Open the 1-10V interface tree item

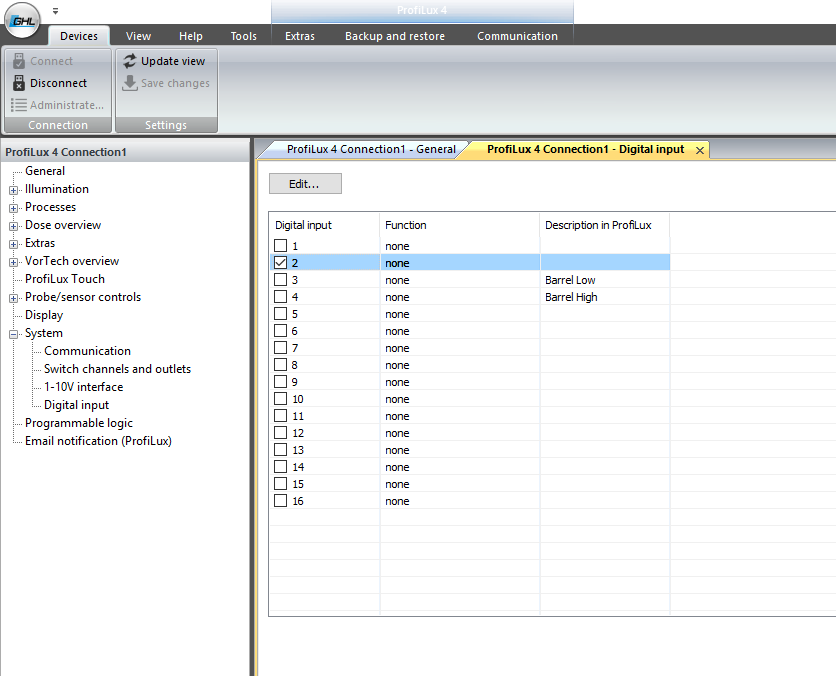pyautogui.click(x=84, y=387)
